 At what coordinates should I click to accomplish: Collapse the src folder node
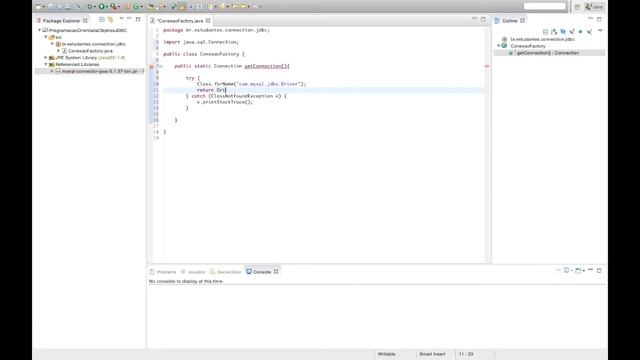point(46,37)
